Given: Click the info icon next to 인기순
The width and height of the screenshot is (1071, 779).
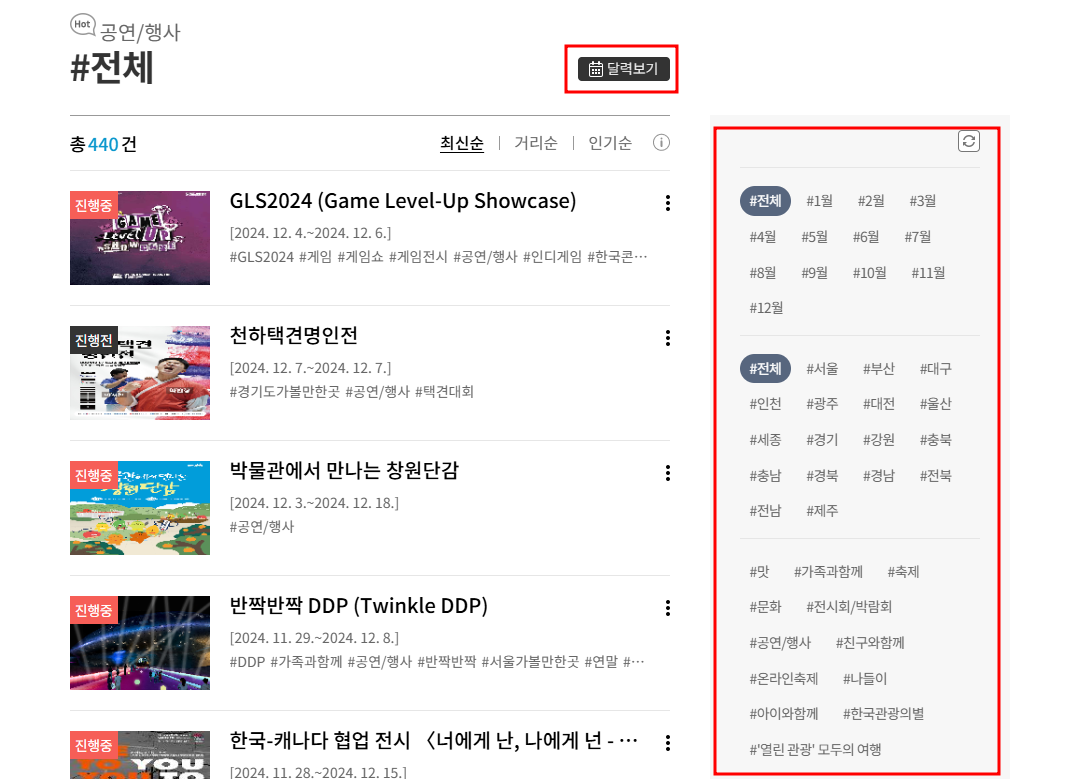Looking at the screenshot, I should pos(661,143).
